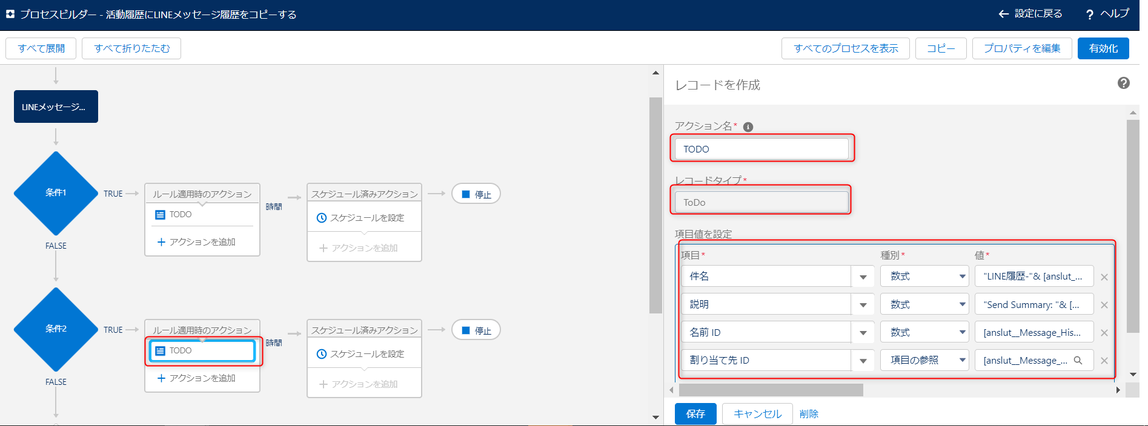Open the 件名 field dropdown arrow
The width and height of the screenshot is (1148, 426).
[x=862, y=277]
